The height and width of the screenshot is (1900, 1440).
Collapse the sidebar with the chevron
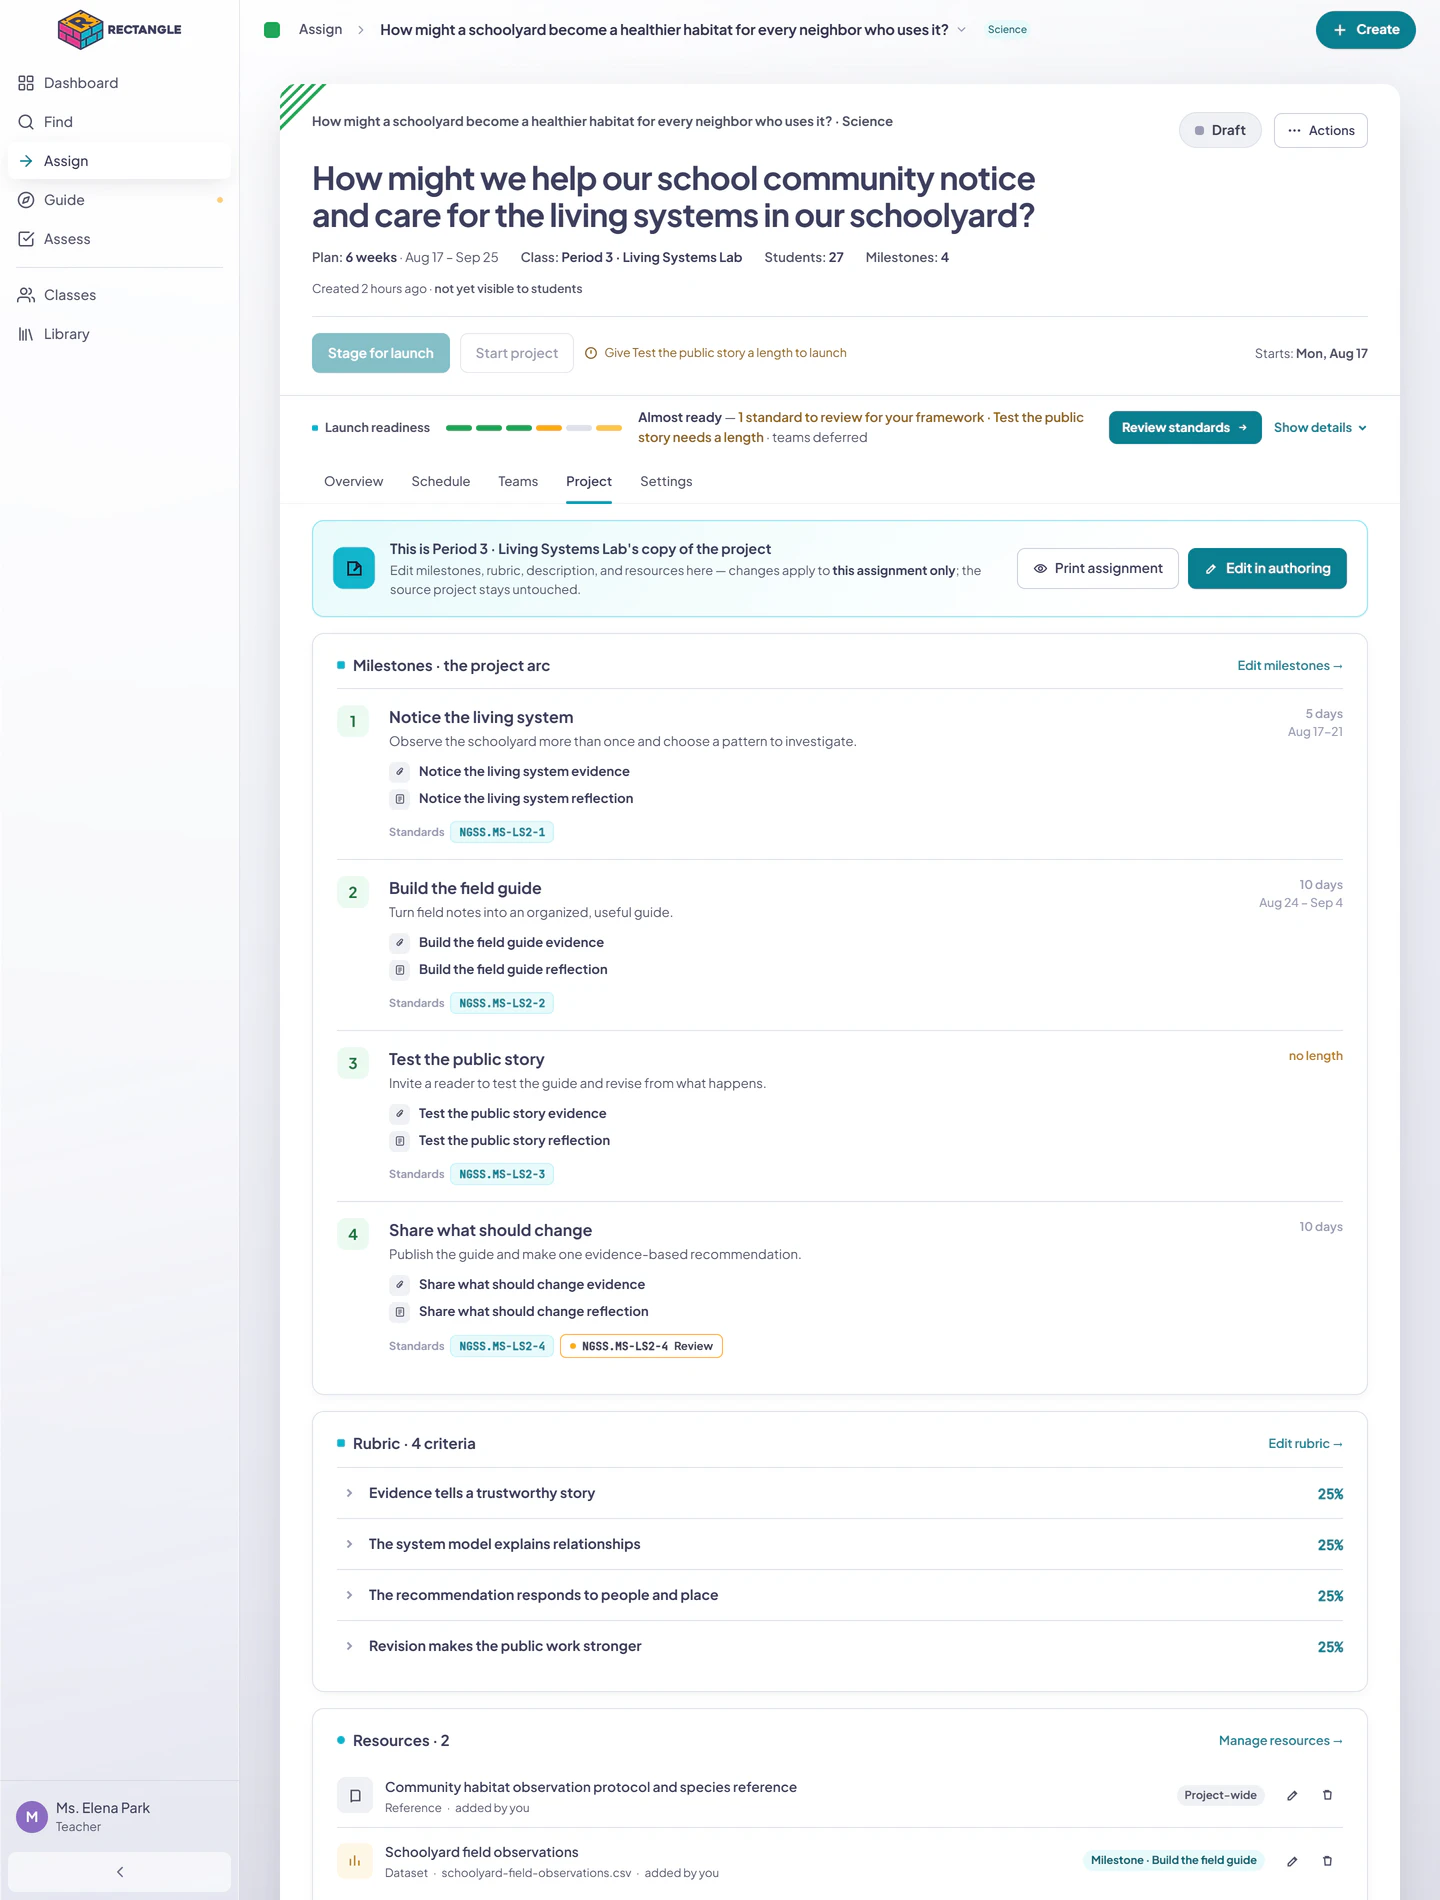pos(119,1872)
